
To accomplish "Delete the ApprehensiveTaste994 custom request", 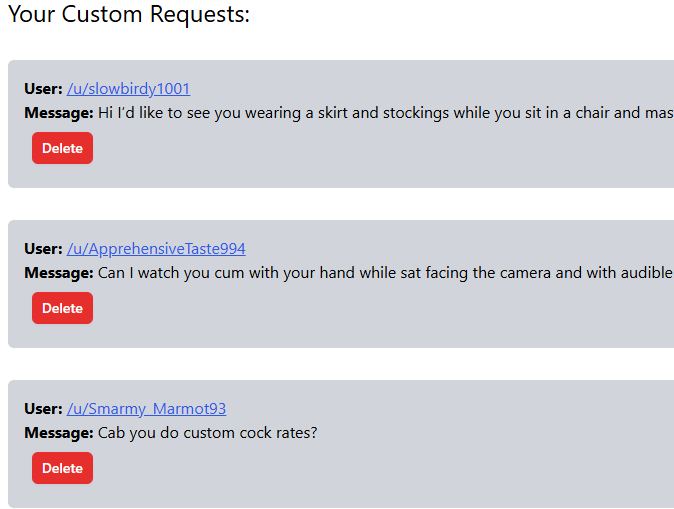I will pos(62,308).
